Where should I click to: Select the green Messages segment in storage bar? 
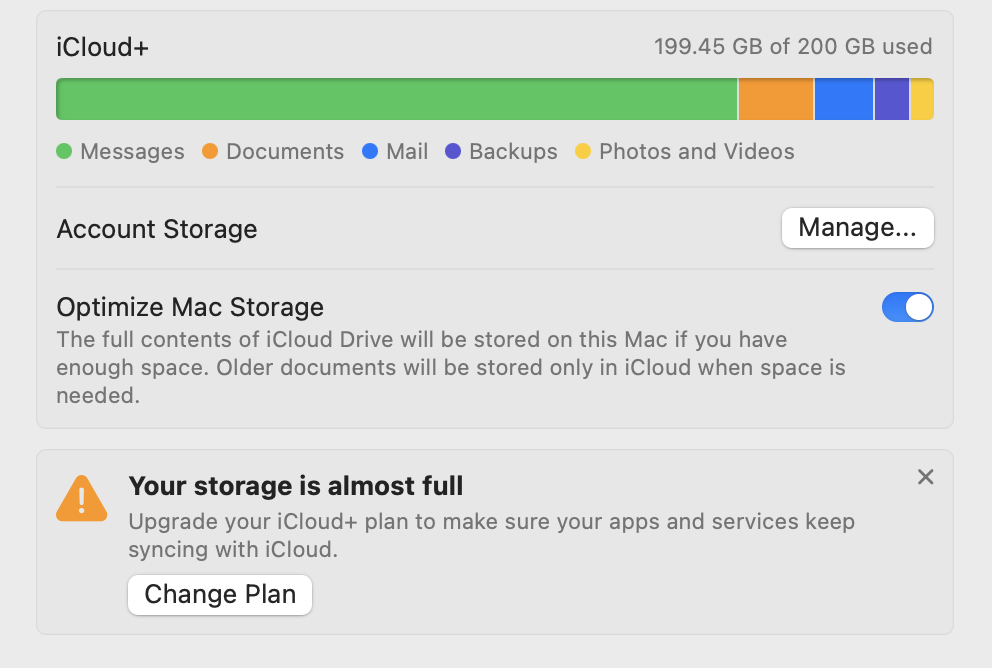pyautogui.click(x=396, y=99)
